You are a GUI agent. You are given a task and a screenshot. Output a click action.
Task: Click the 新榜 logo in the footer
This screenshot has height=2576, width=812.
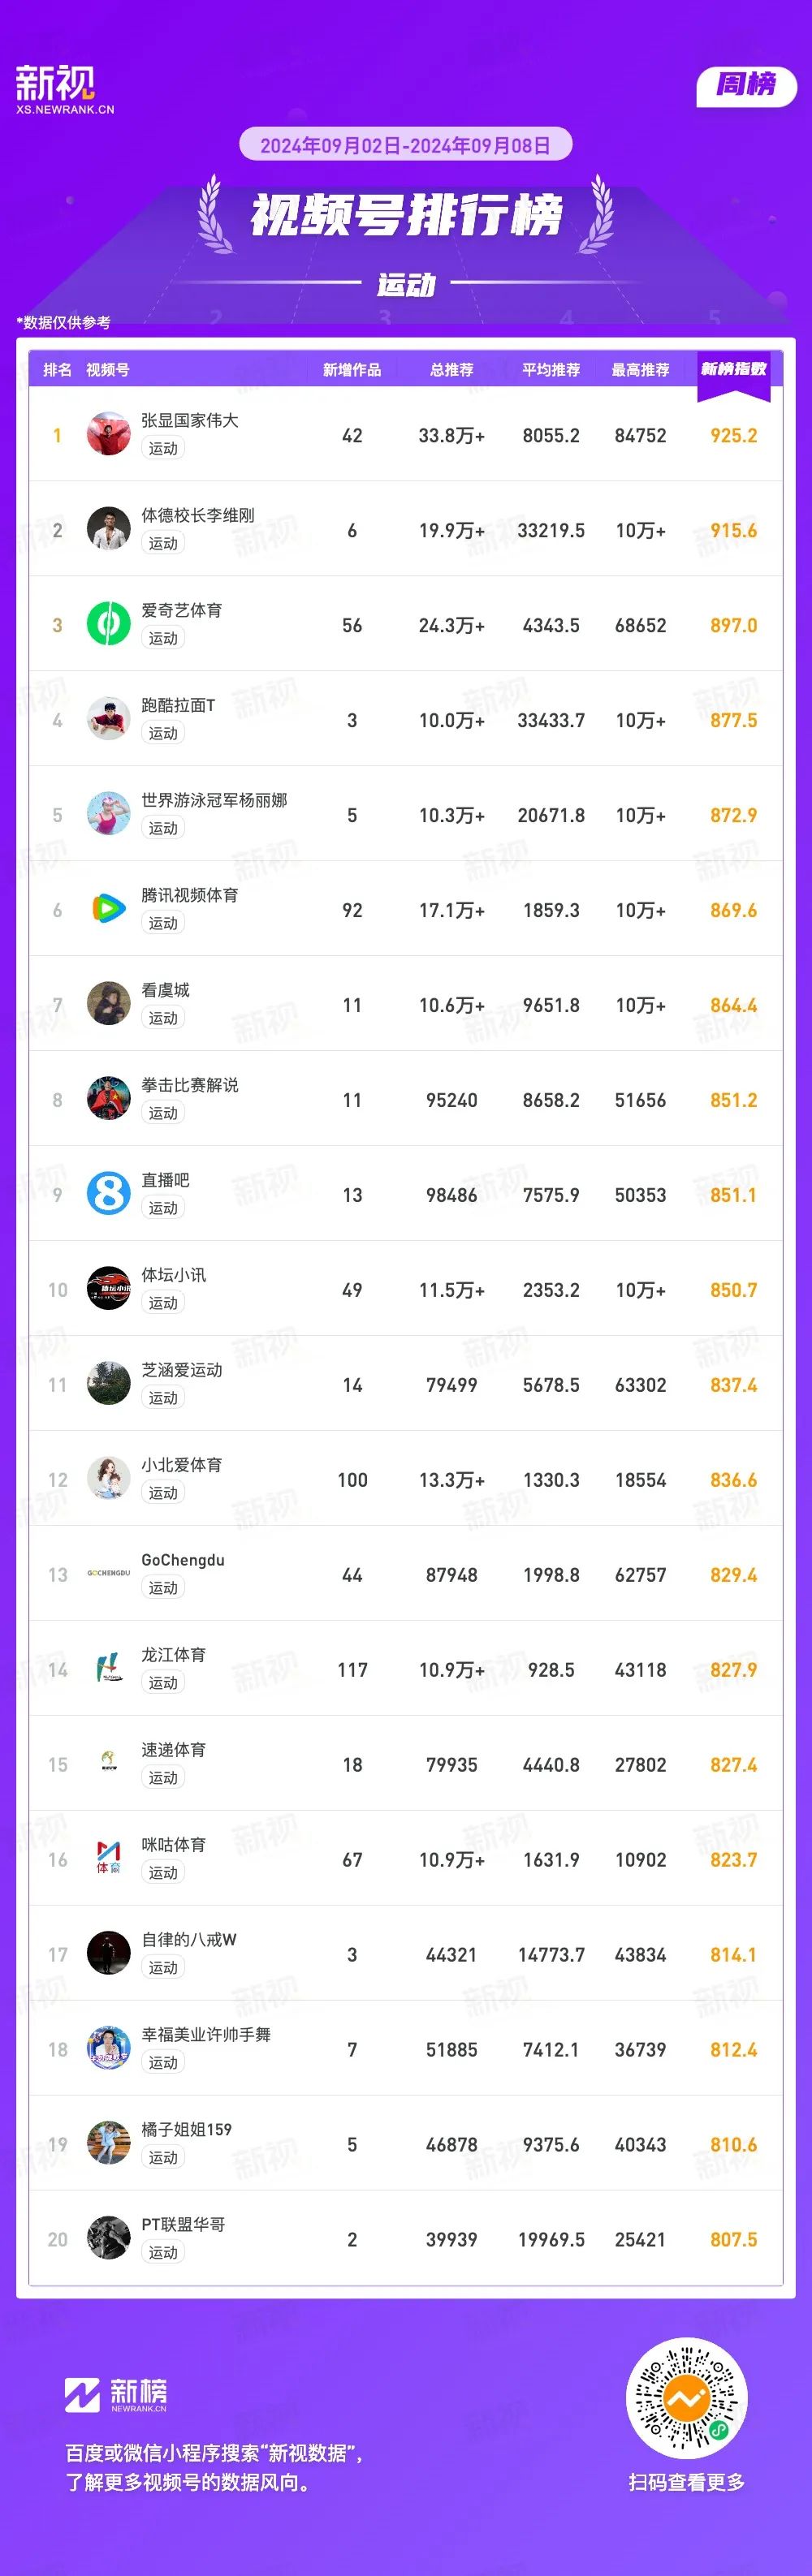click(x=116, y=2395)
